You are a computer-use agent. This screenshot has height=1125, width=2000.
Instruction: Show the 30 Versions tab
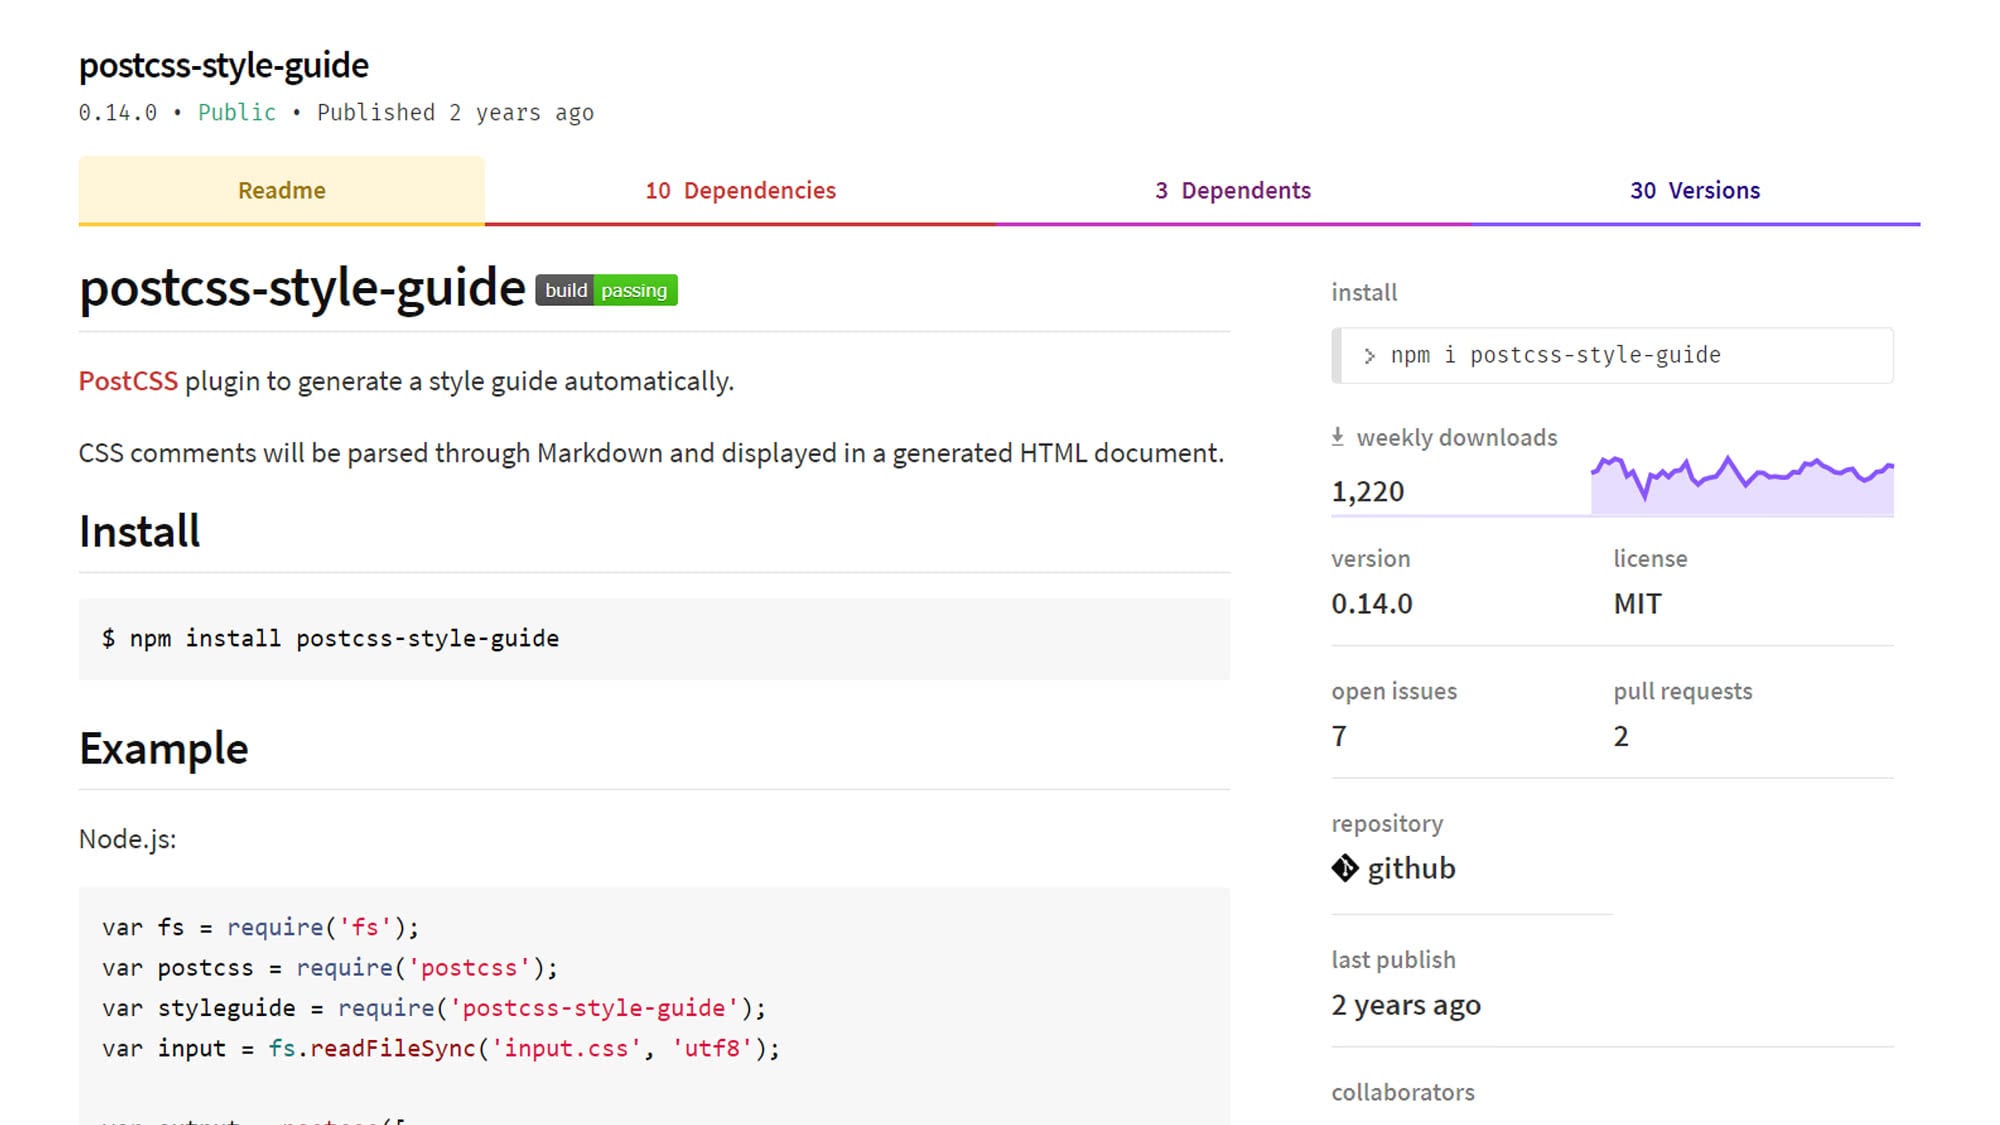click(x=1695, y=190)
